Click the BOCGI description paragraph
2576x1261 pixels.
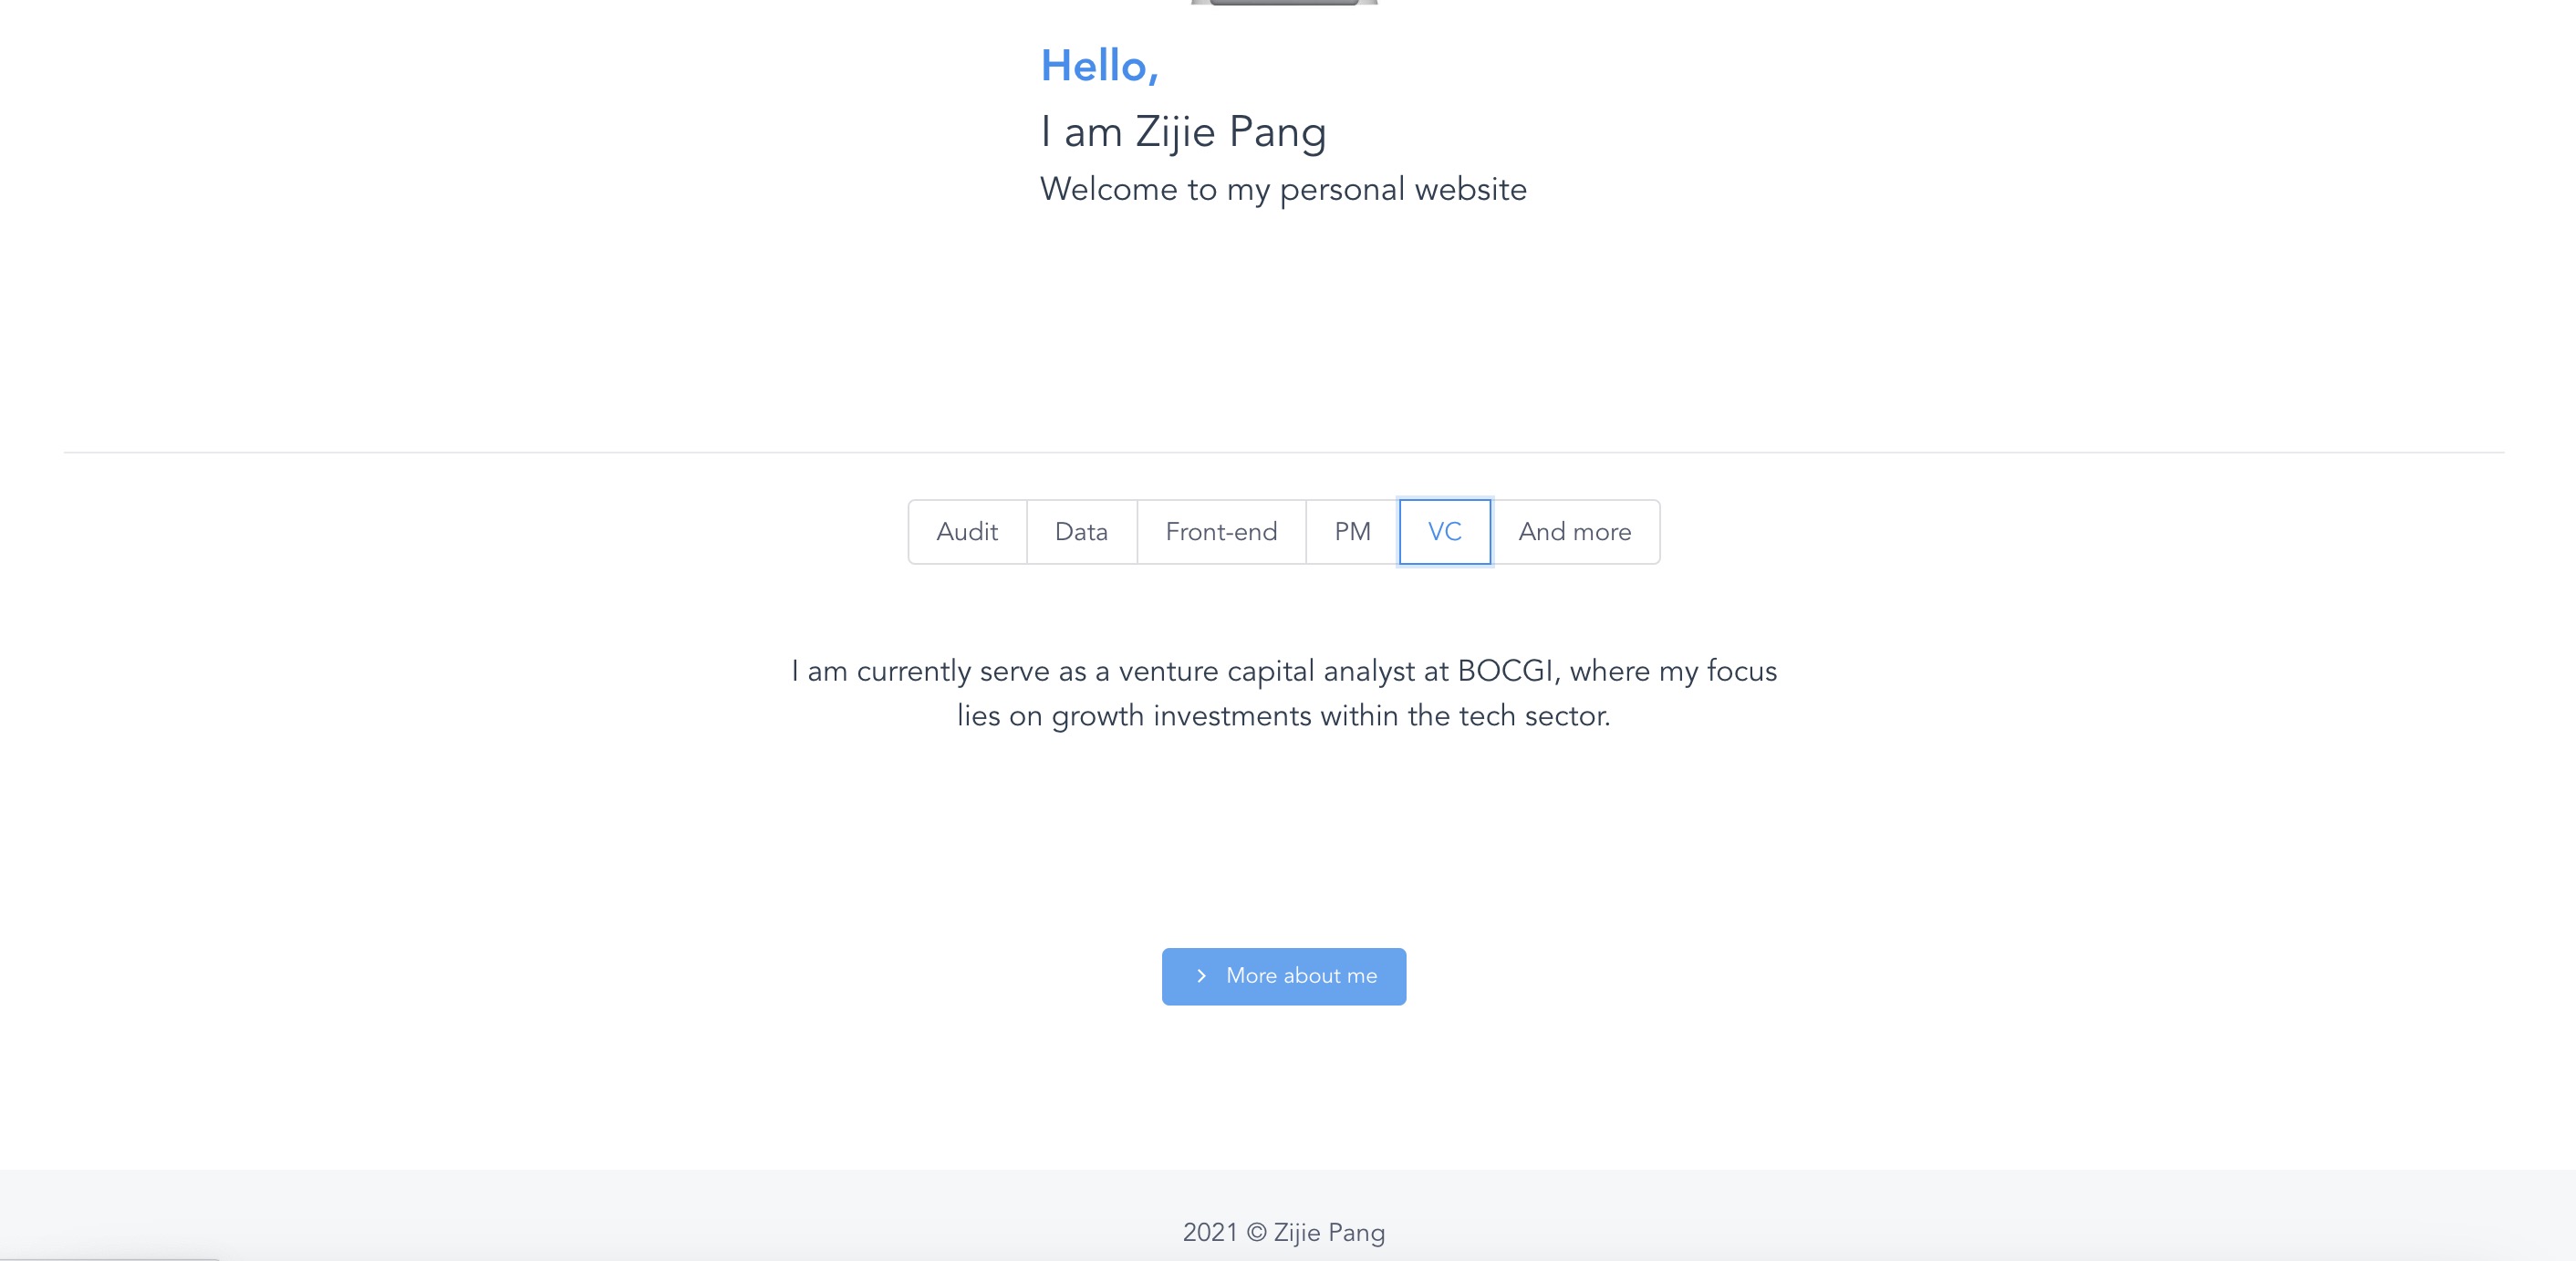(x=1284, y=693)
